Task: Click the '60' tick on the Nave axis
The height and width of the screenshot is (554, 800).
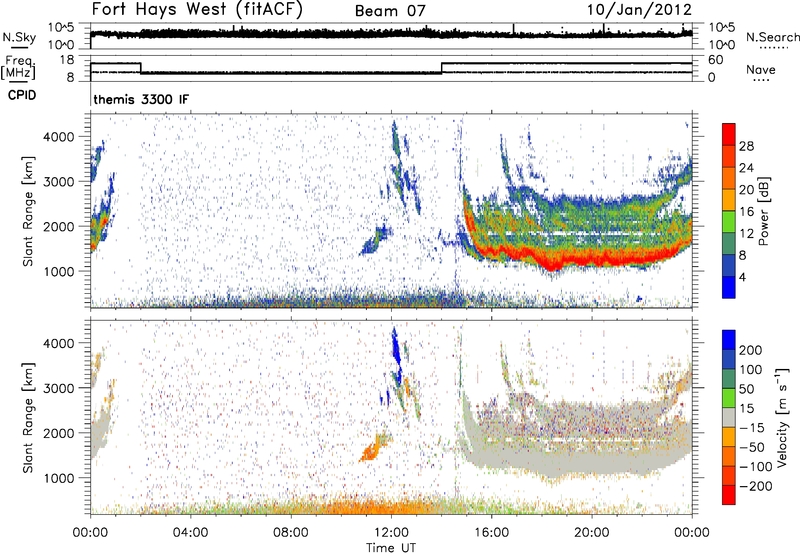Action: 715,60
